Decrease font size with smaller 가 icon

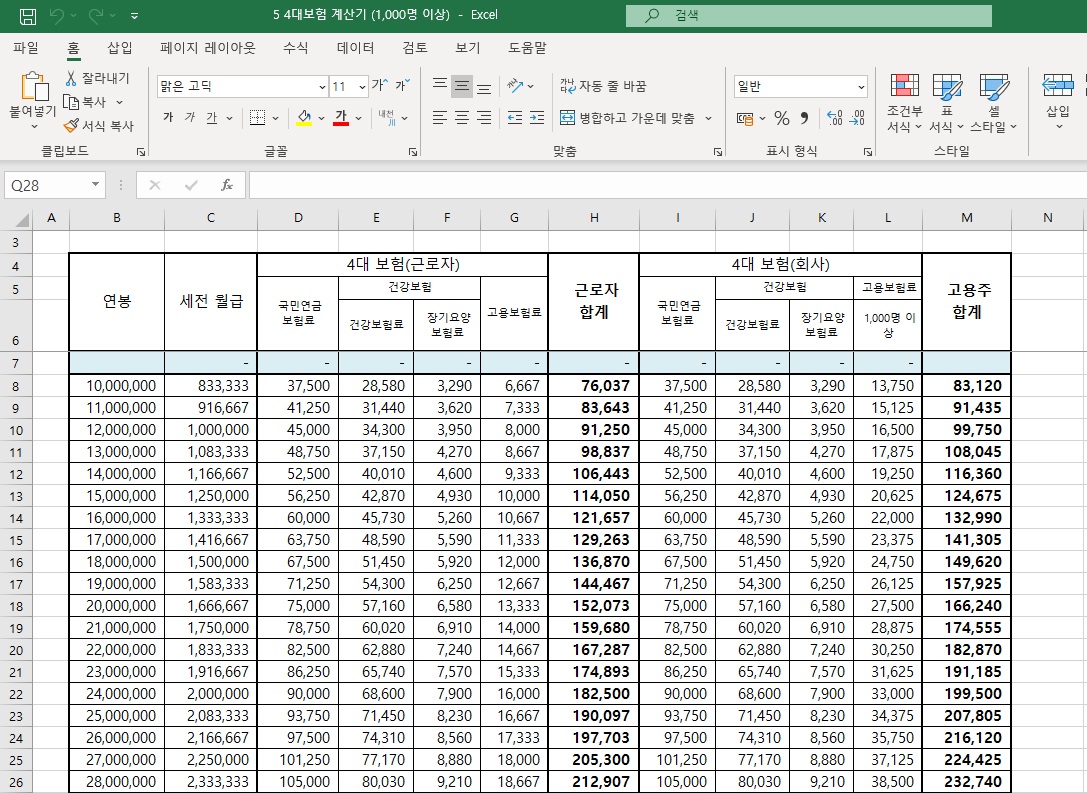coord(403,85)
